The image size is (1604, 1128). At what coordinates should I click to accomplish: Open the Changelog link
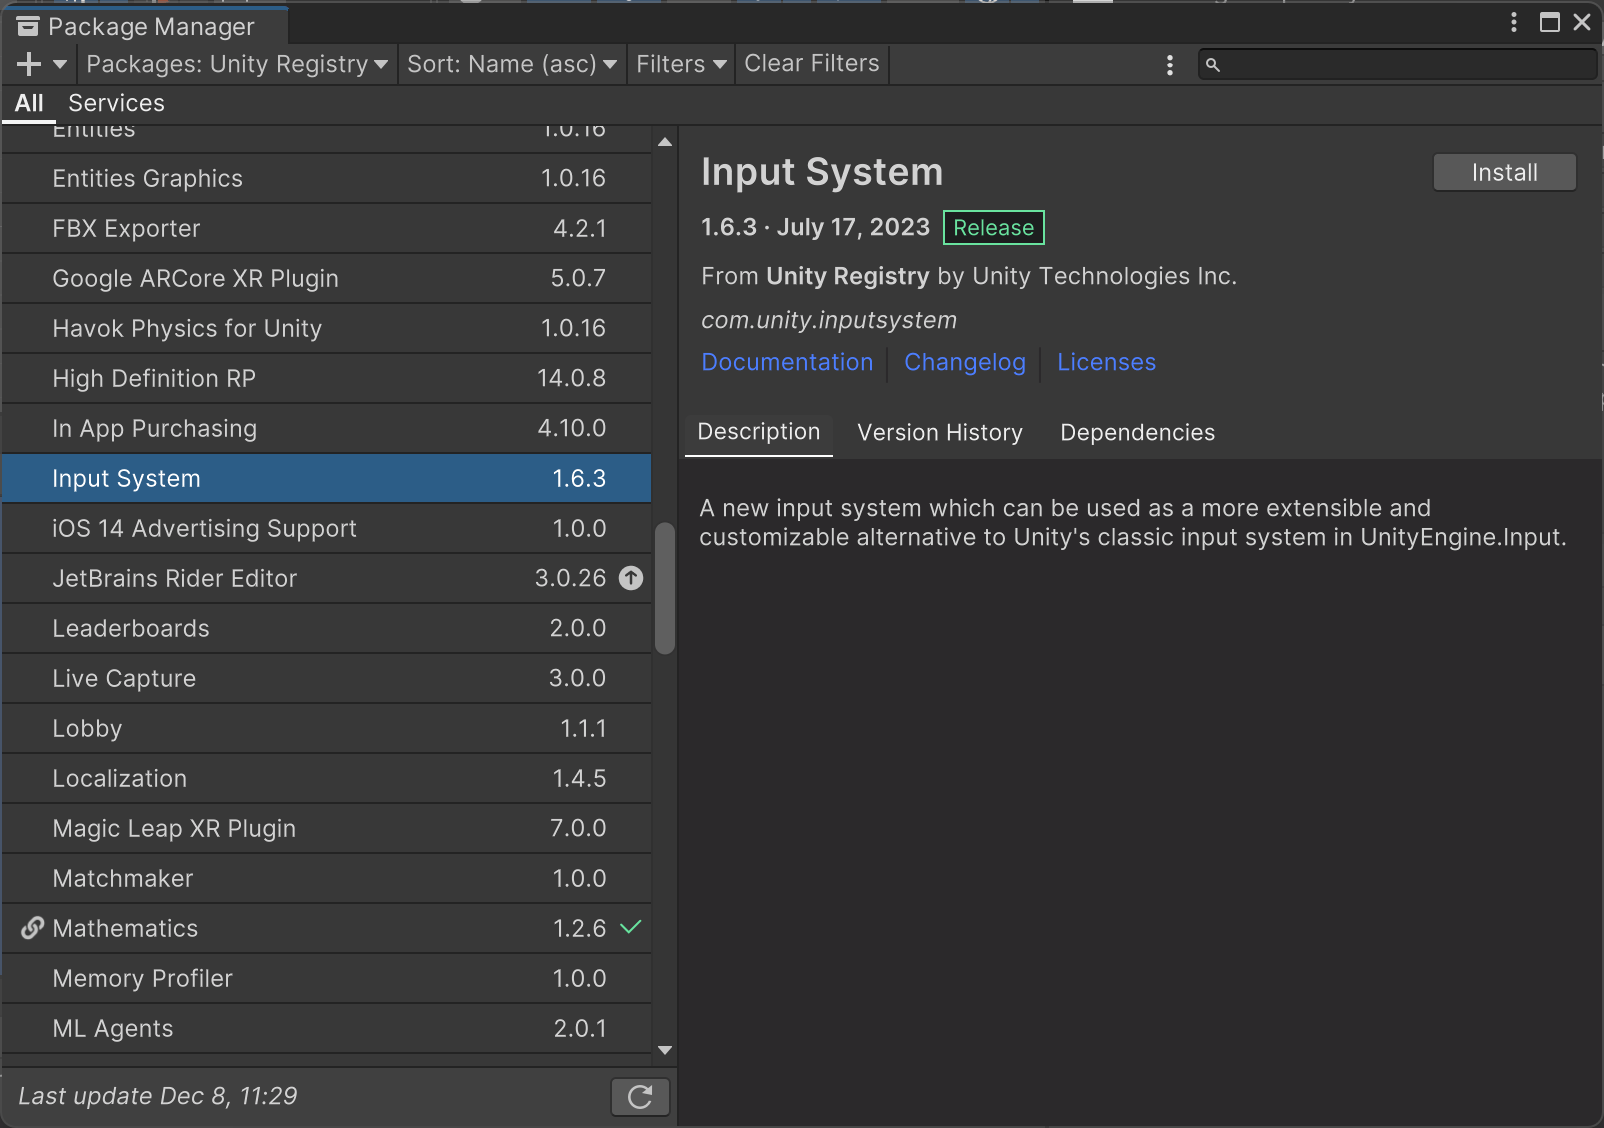(965, 362)
